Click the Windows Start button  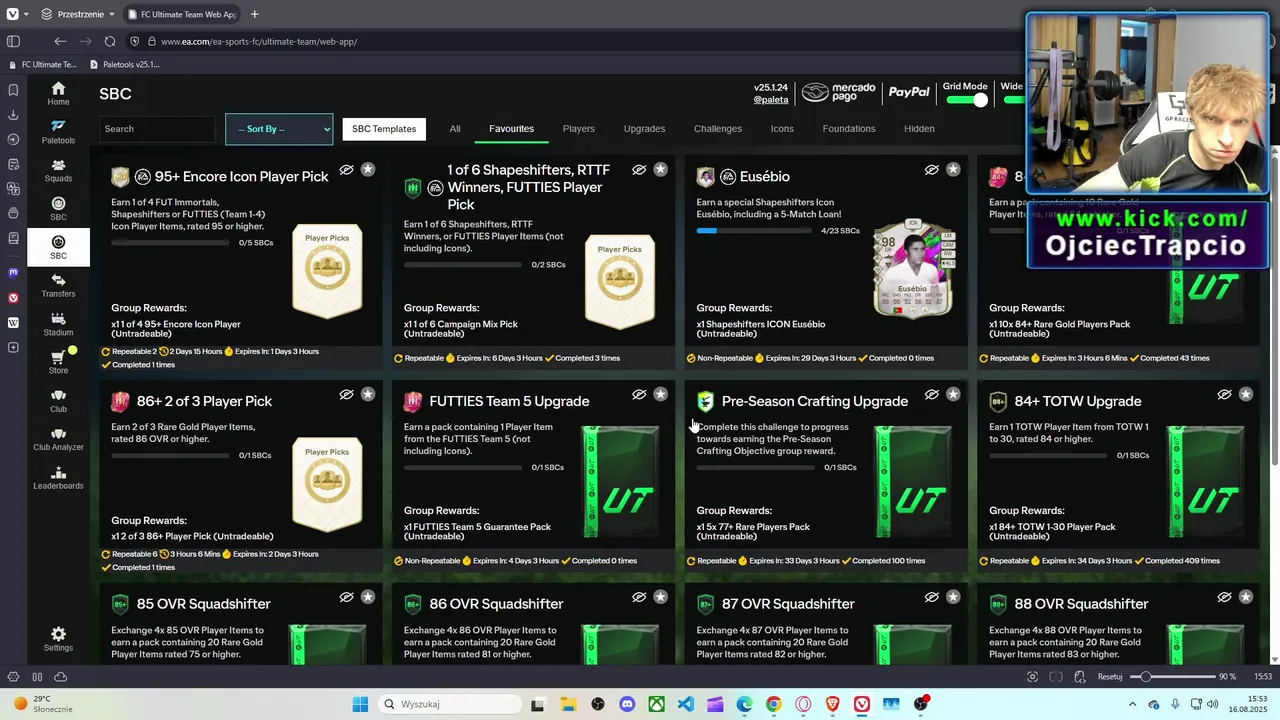pyautogui.click(x=360, y=704)
